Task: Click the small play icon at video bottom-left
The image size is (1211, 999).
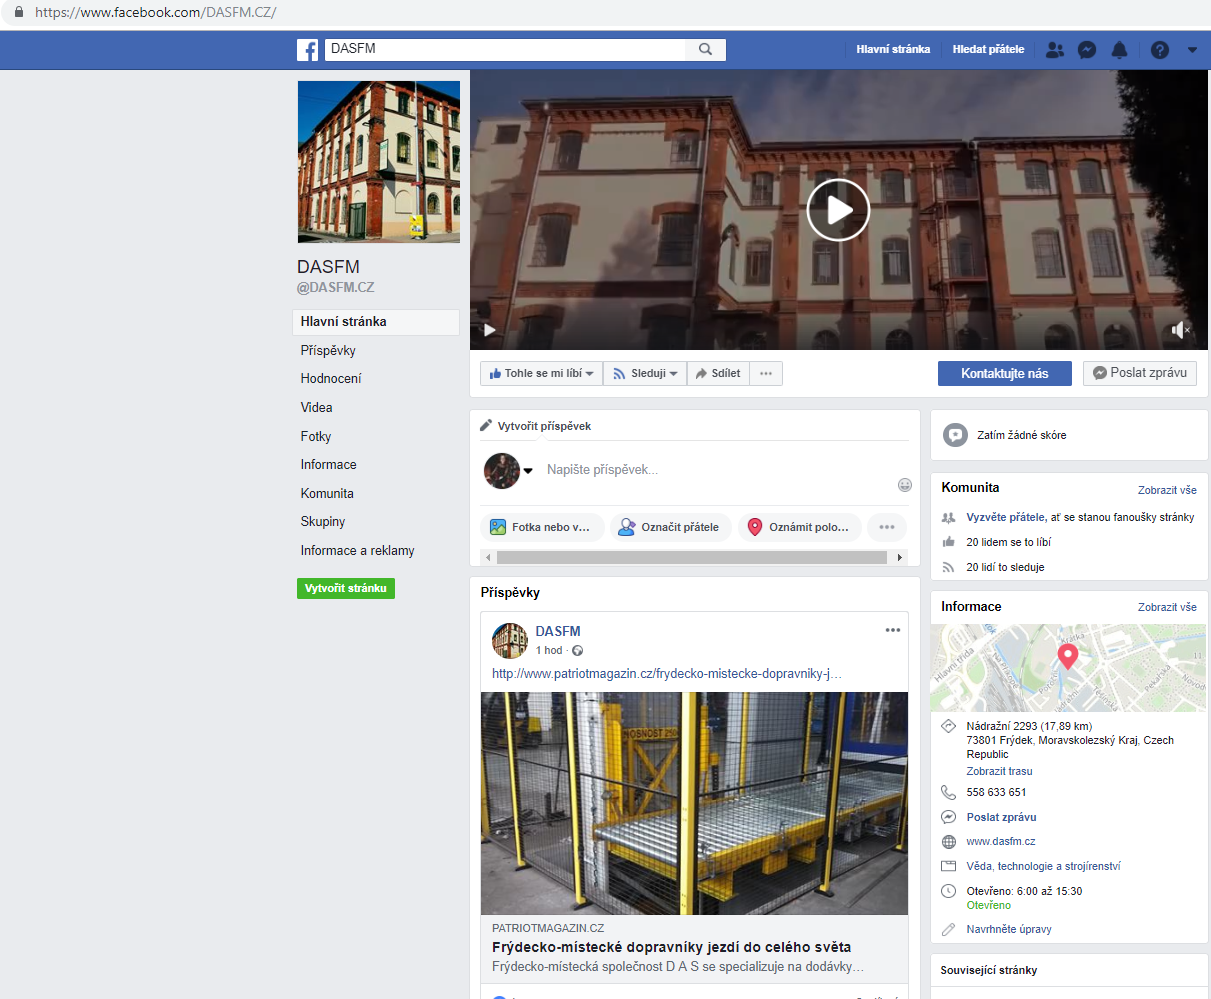Action: pos(489,330)
